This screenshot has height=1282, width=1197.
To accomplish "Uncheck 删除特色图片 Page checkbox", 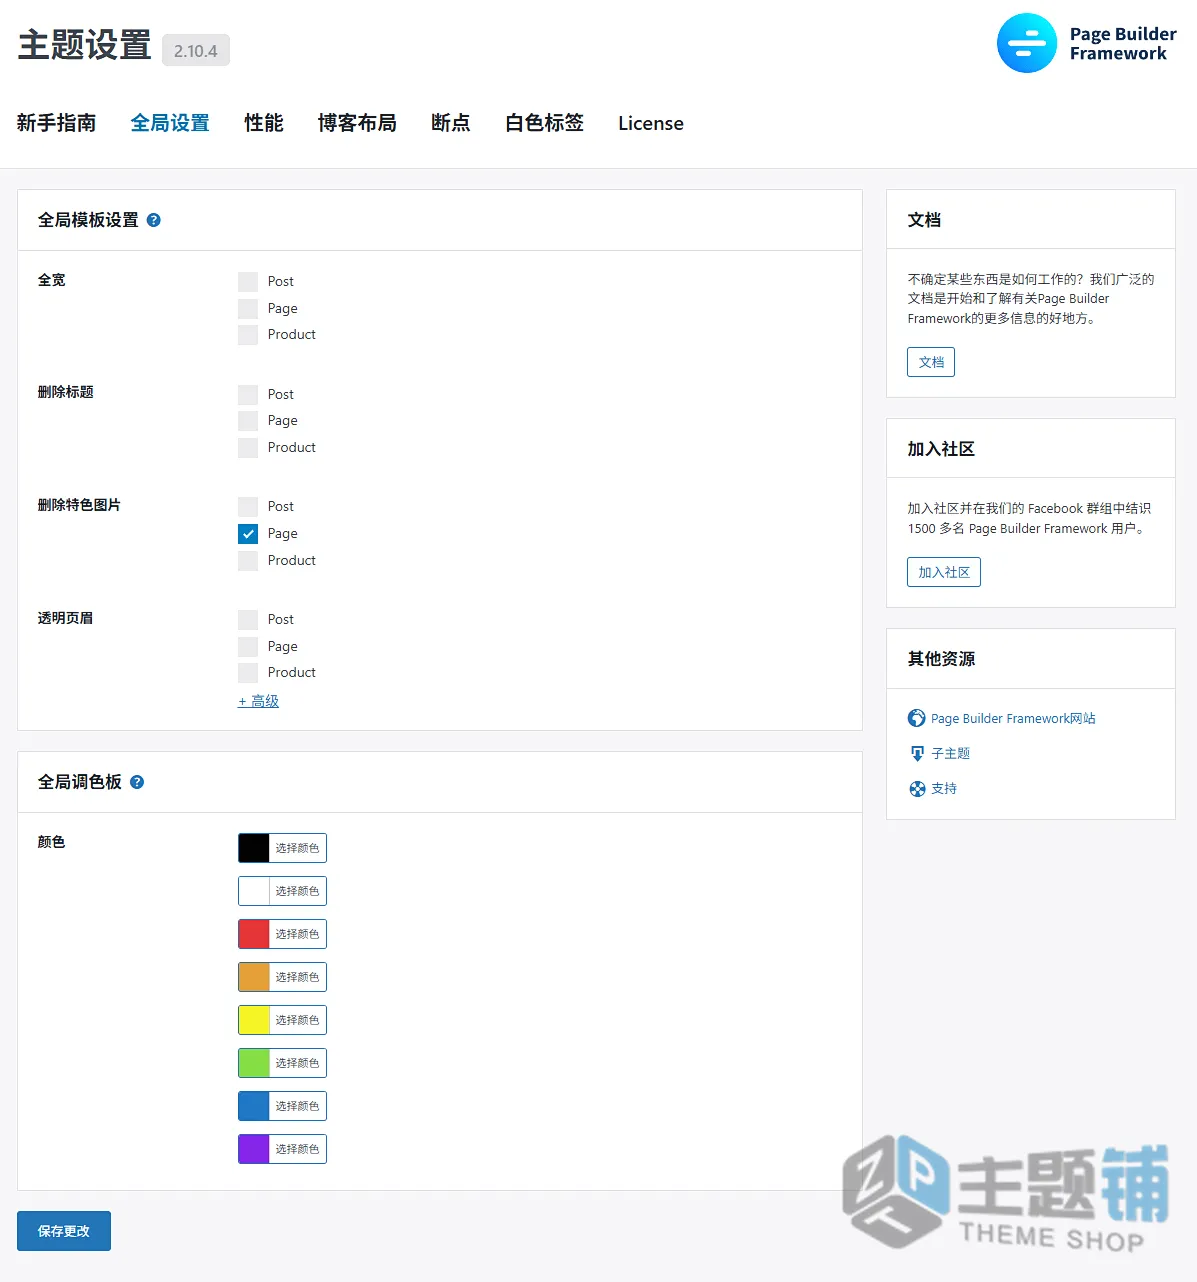I will click(x=248, y=534).
